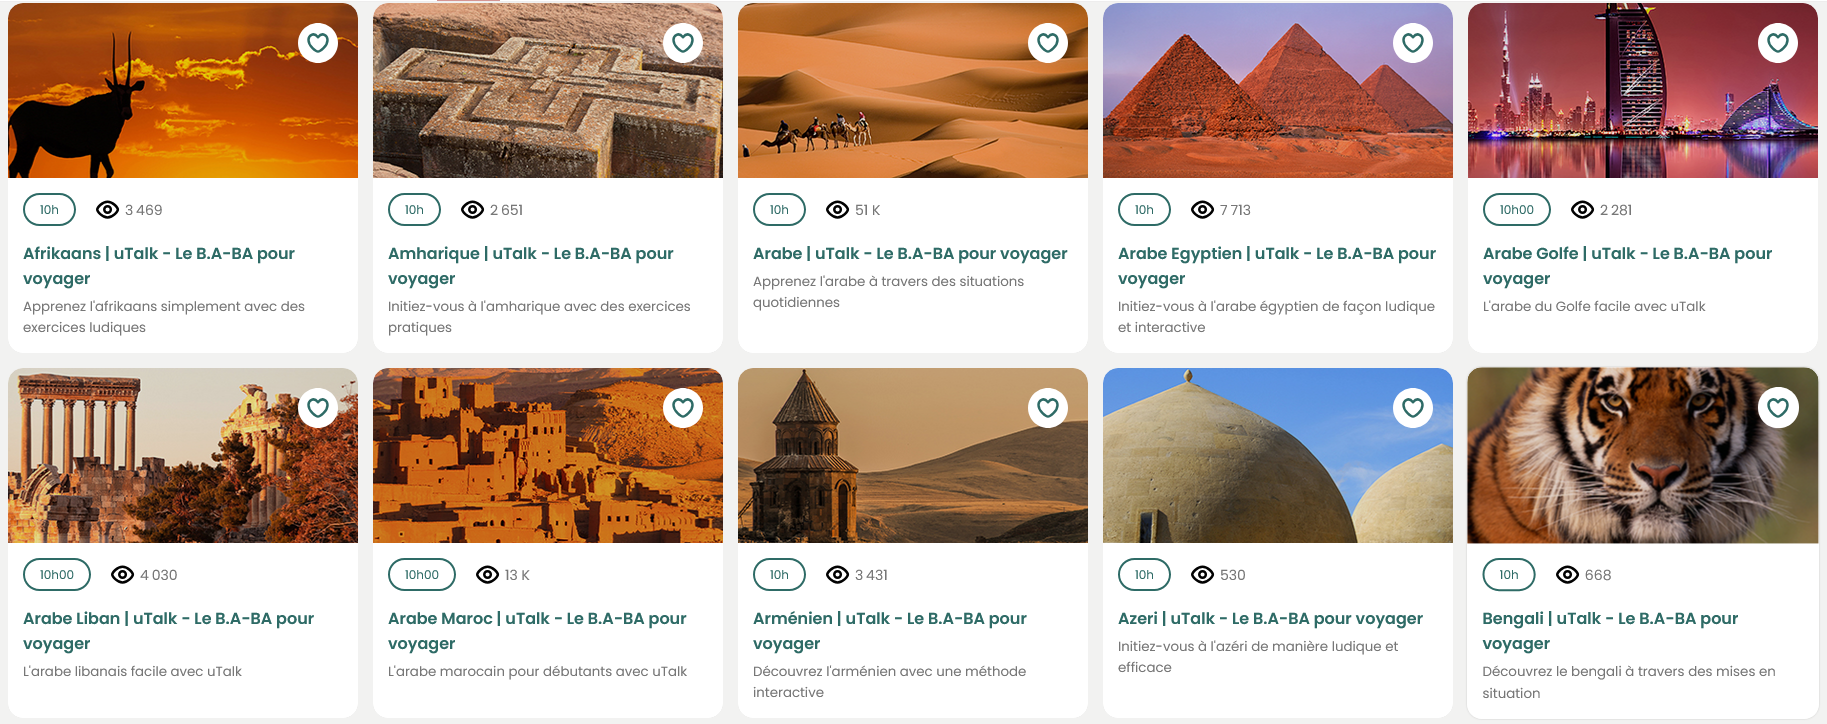This screenshot has height=724, width=1827.
Task: Save the Arménien course with its heart
Action: (1048, 408)
